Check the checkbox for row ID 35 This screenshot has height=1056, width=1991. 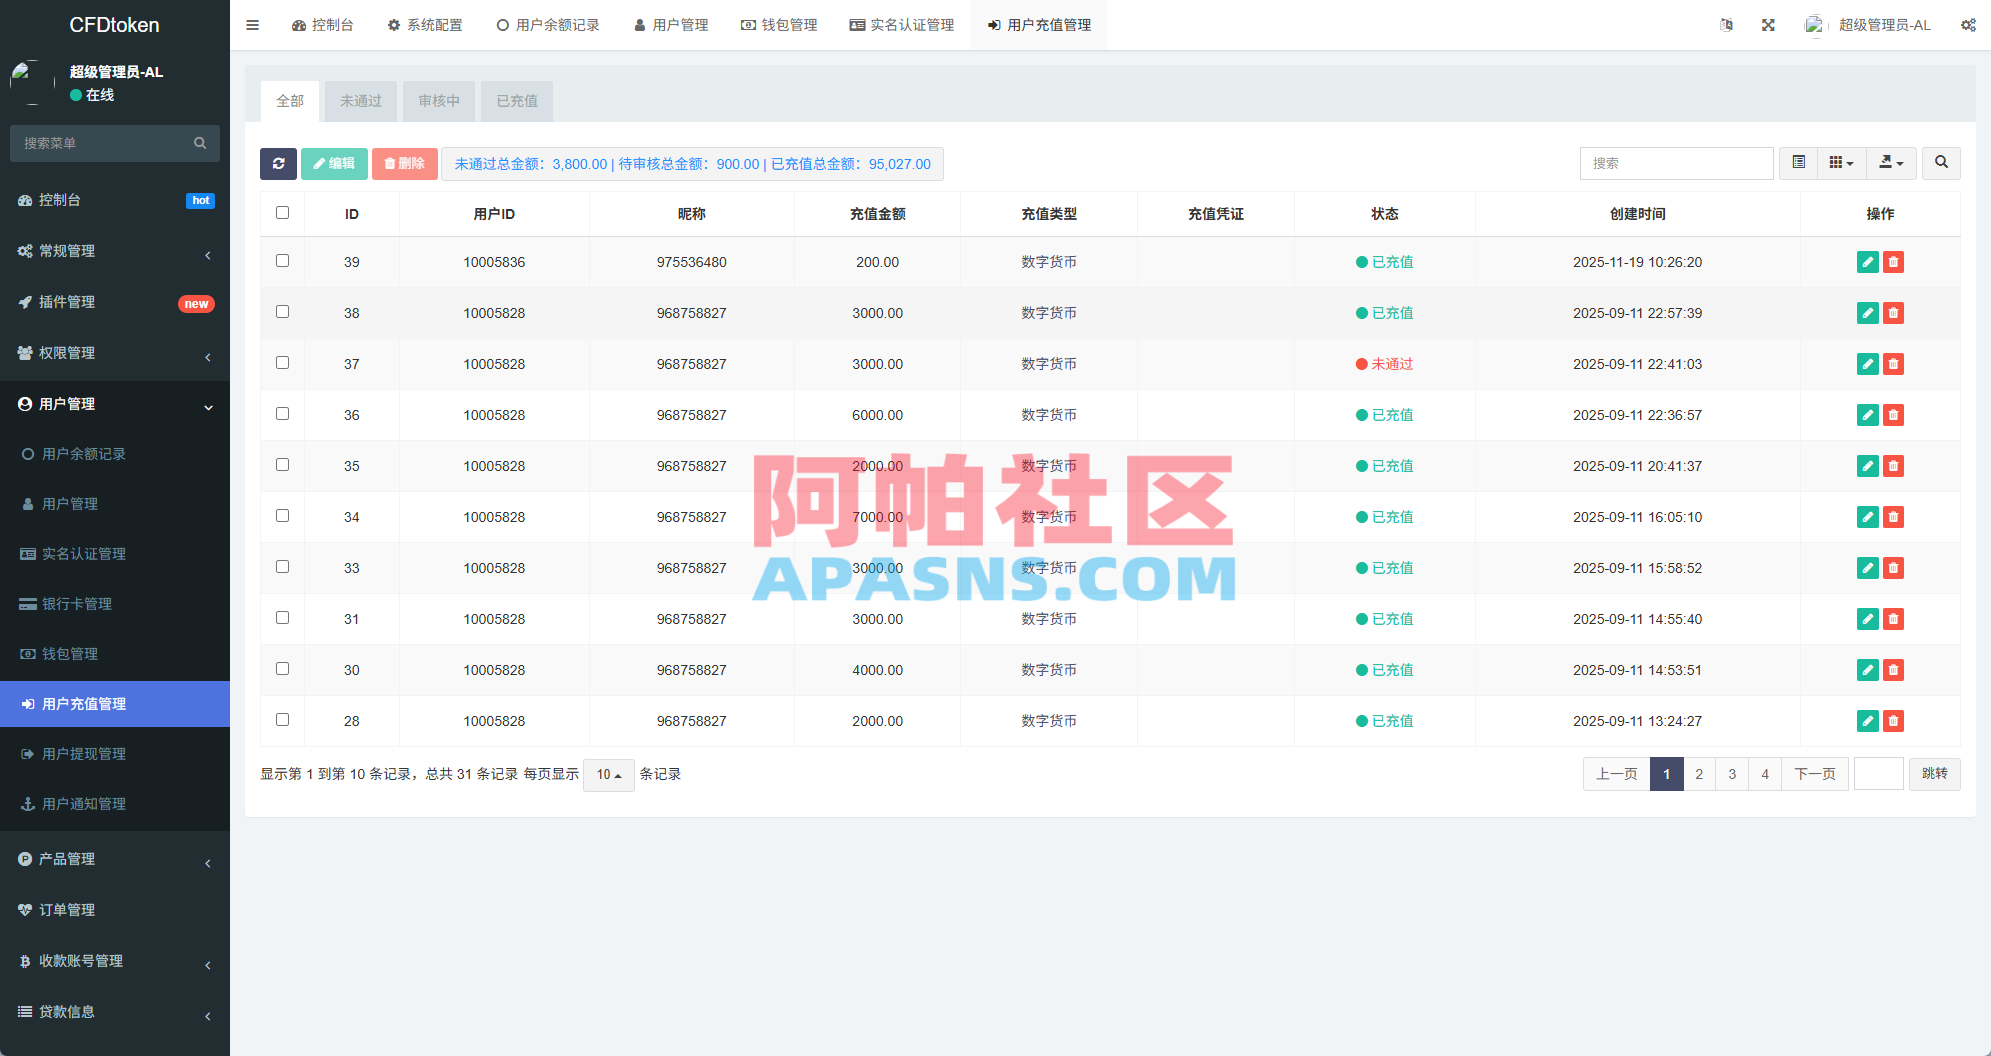click(283, 465)
